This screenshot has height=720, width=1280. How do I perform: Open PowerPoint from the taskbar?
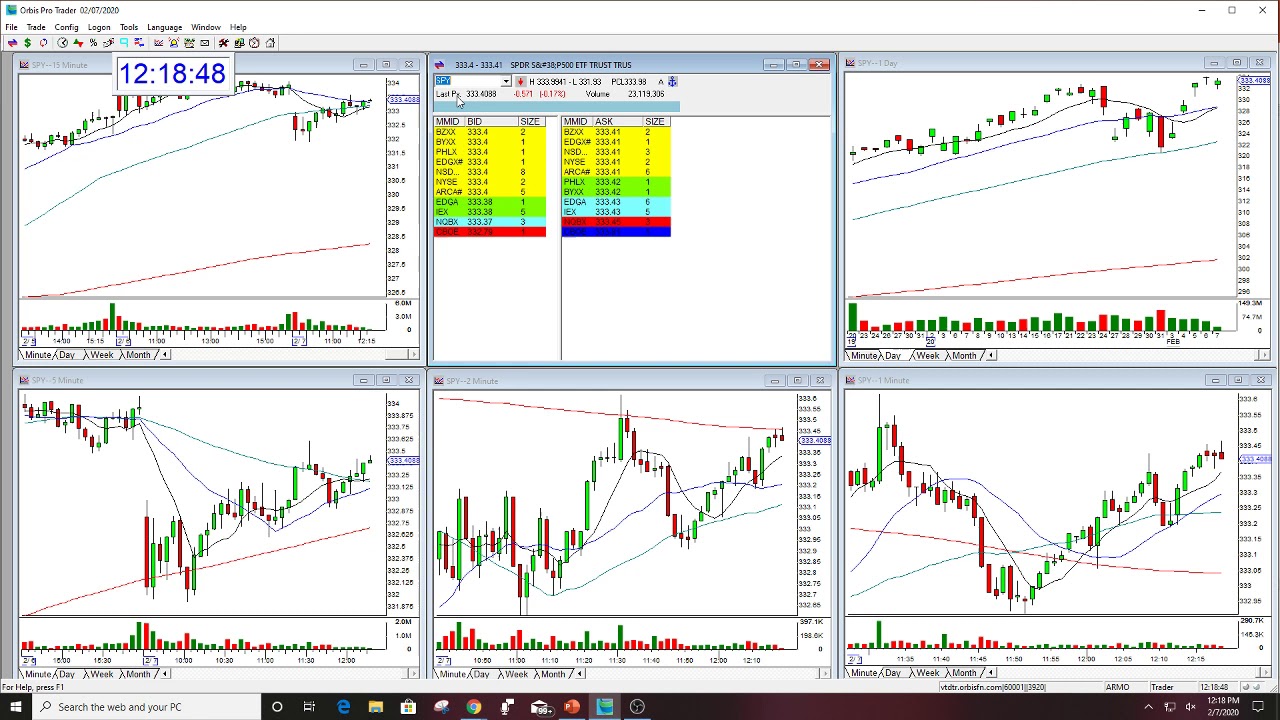572,707
